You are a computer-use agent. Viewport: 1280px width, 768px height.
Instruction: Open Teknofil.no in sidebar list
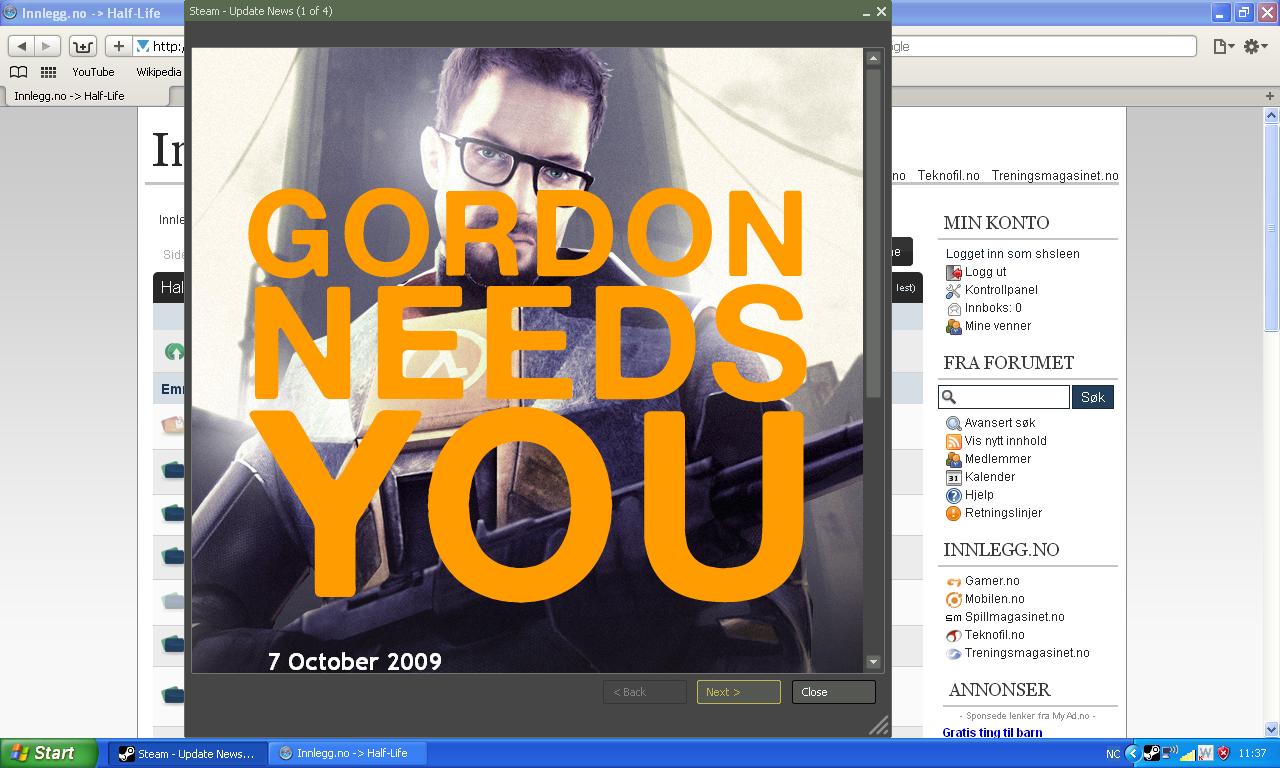click(x=995, y=635)
